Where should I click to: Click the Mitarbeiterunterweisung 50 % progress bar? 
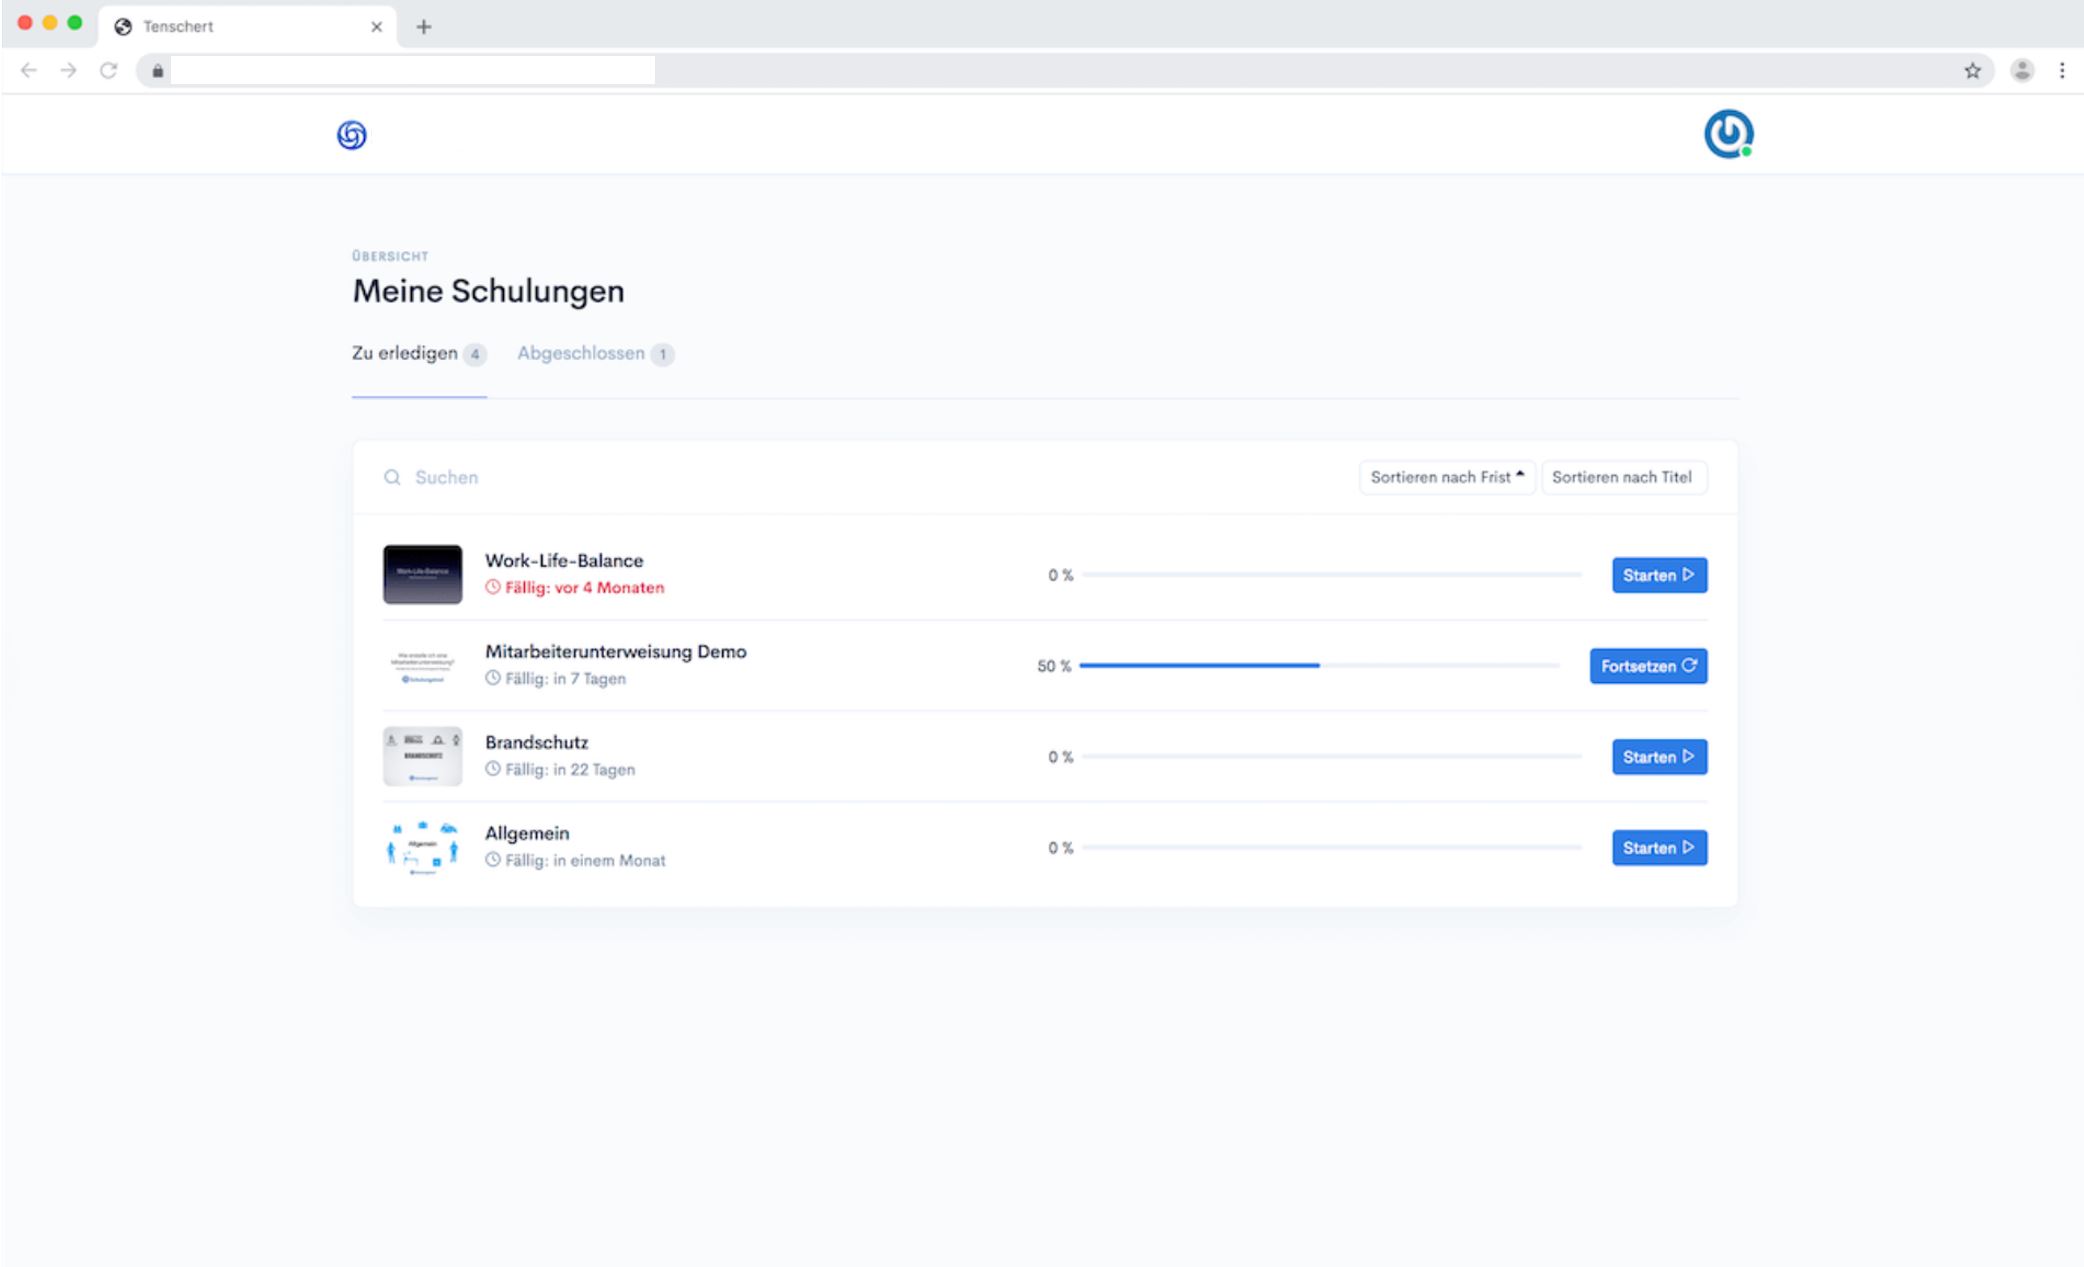click(x=1318, y=665)
